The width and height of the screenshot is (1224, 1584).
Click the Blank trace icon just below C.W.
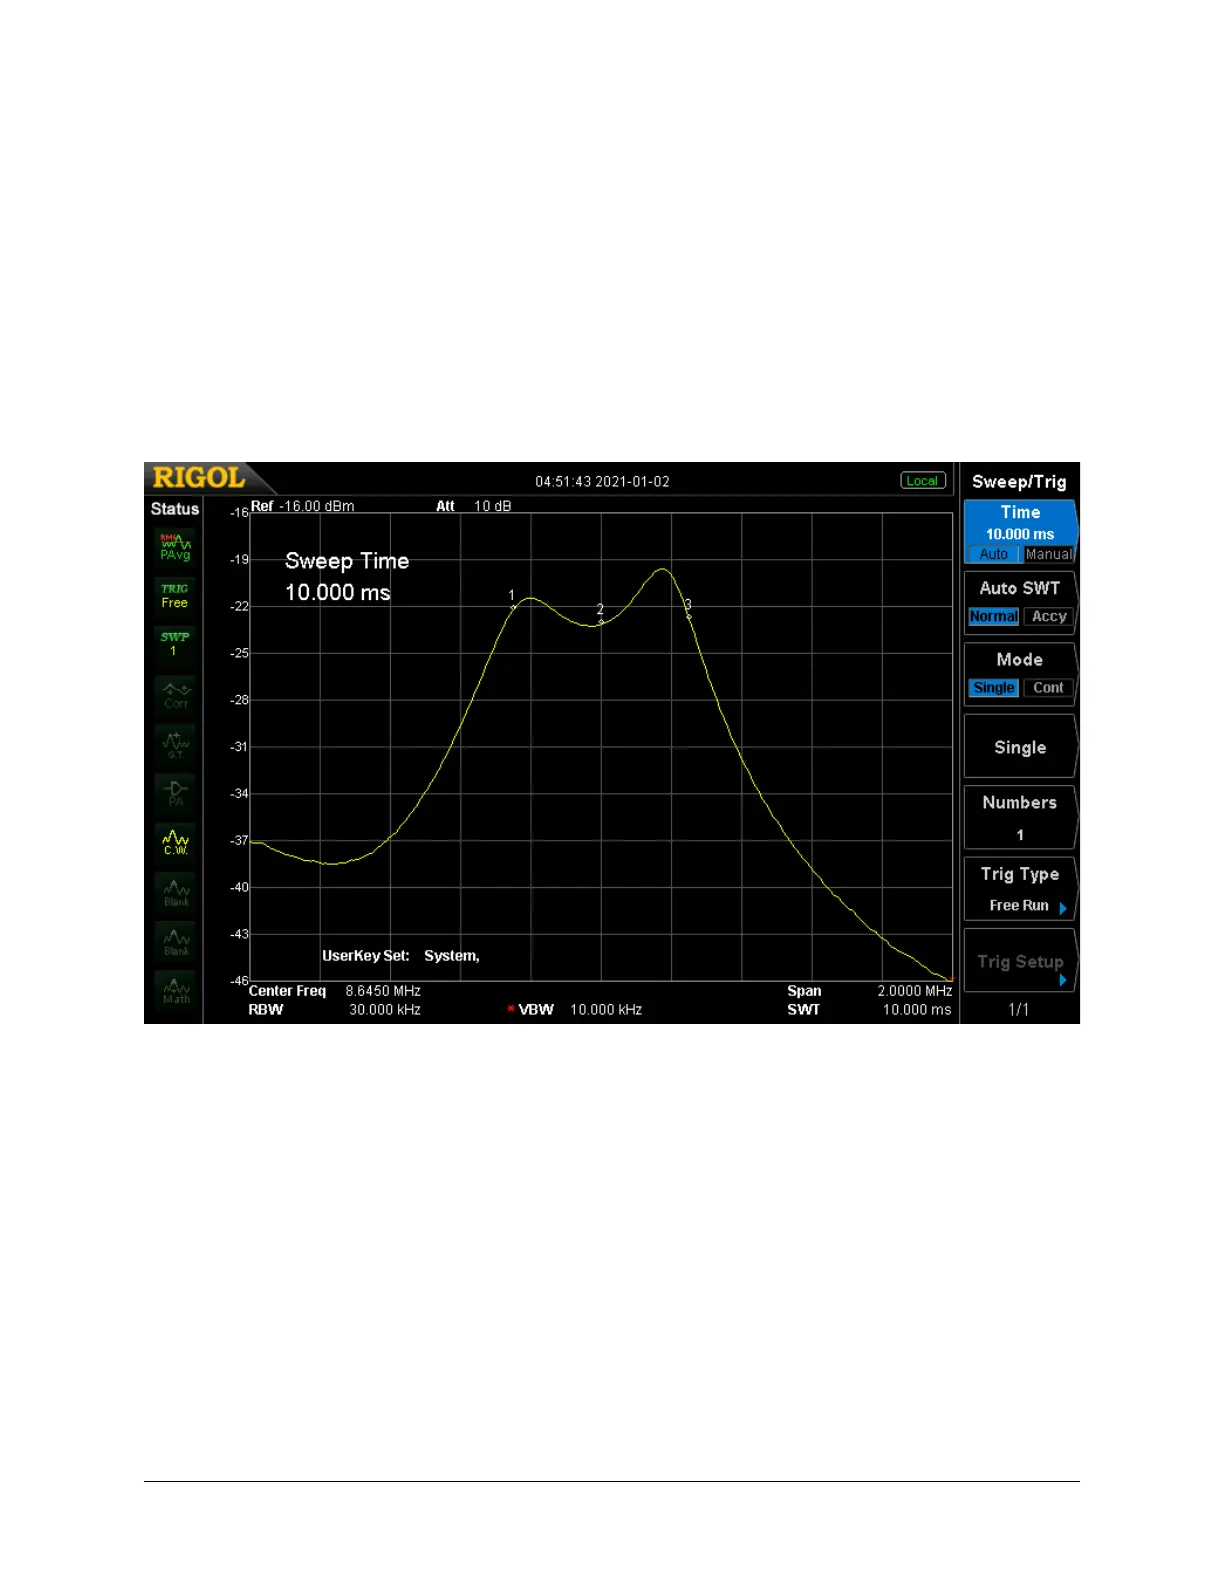pyautogui.click(x=175, y=892)
